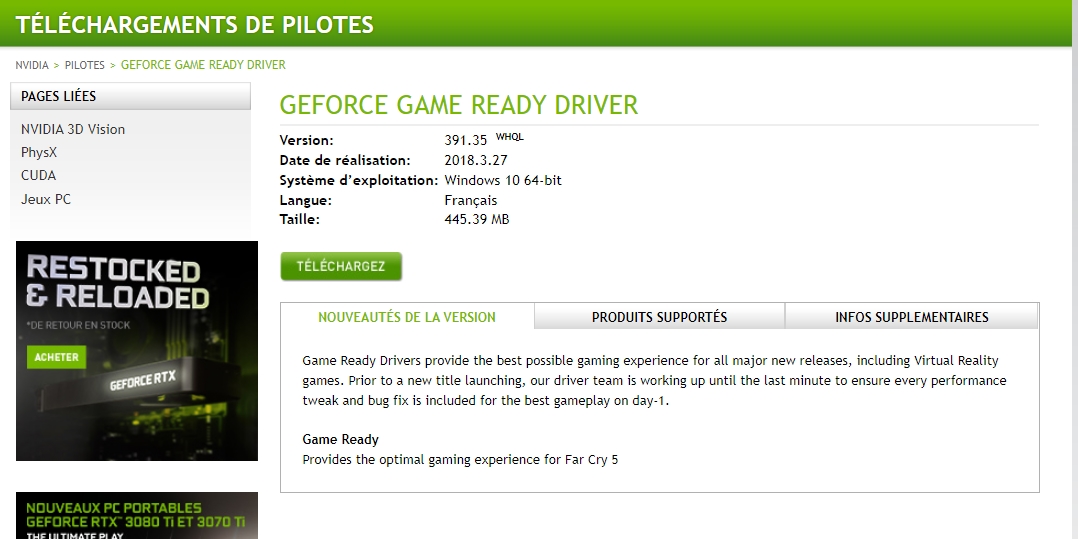Show the Infos Supplementaires tab

click(x=911, y=317)
